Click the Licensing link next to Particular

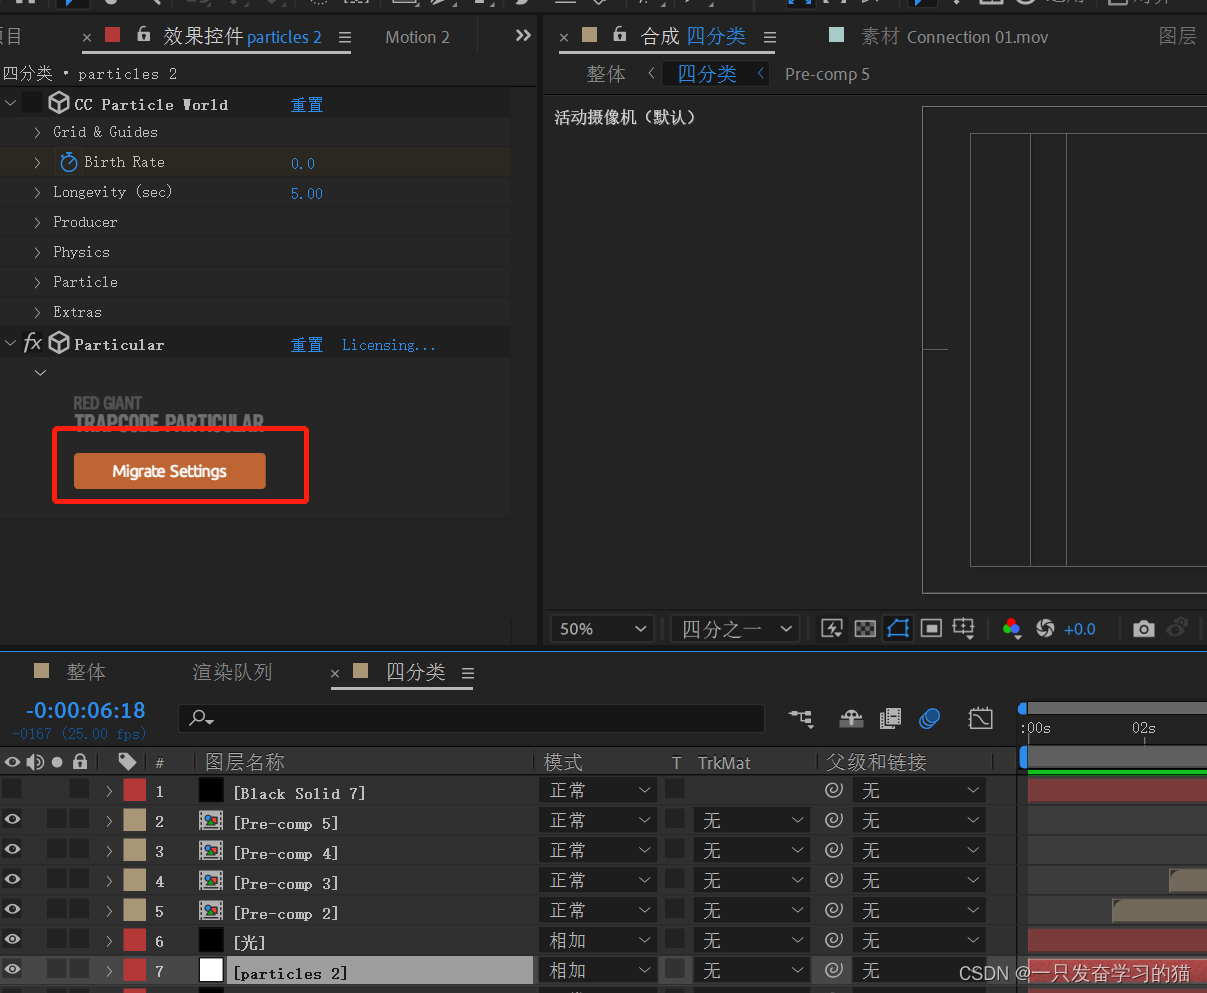click(x=388, y=344)
